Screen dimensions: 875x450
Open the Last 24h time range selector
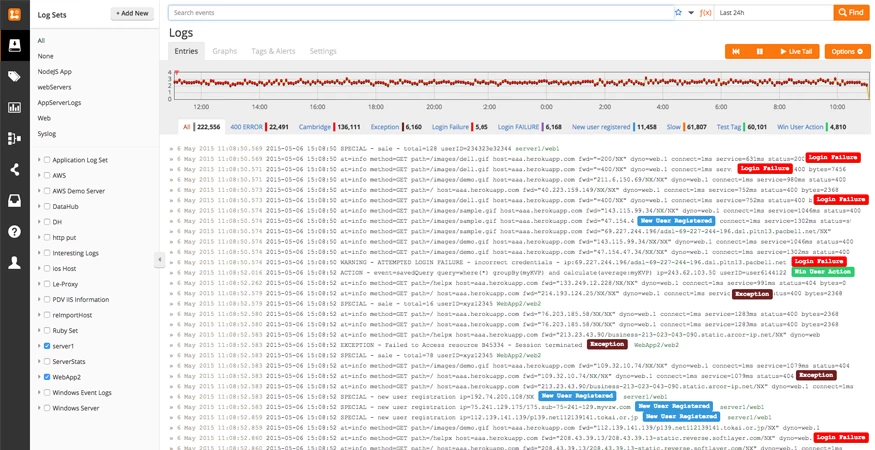coord(773,12)
